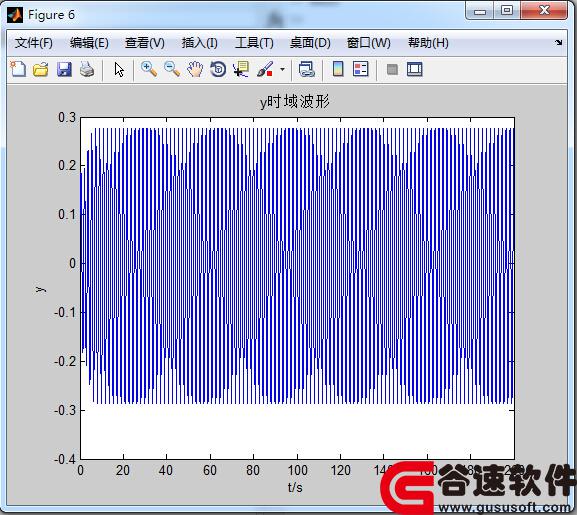Open the 查看(V) menu
This screenshot has width=577, height=515.
click(145, 43)
